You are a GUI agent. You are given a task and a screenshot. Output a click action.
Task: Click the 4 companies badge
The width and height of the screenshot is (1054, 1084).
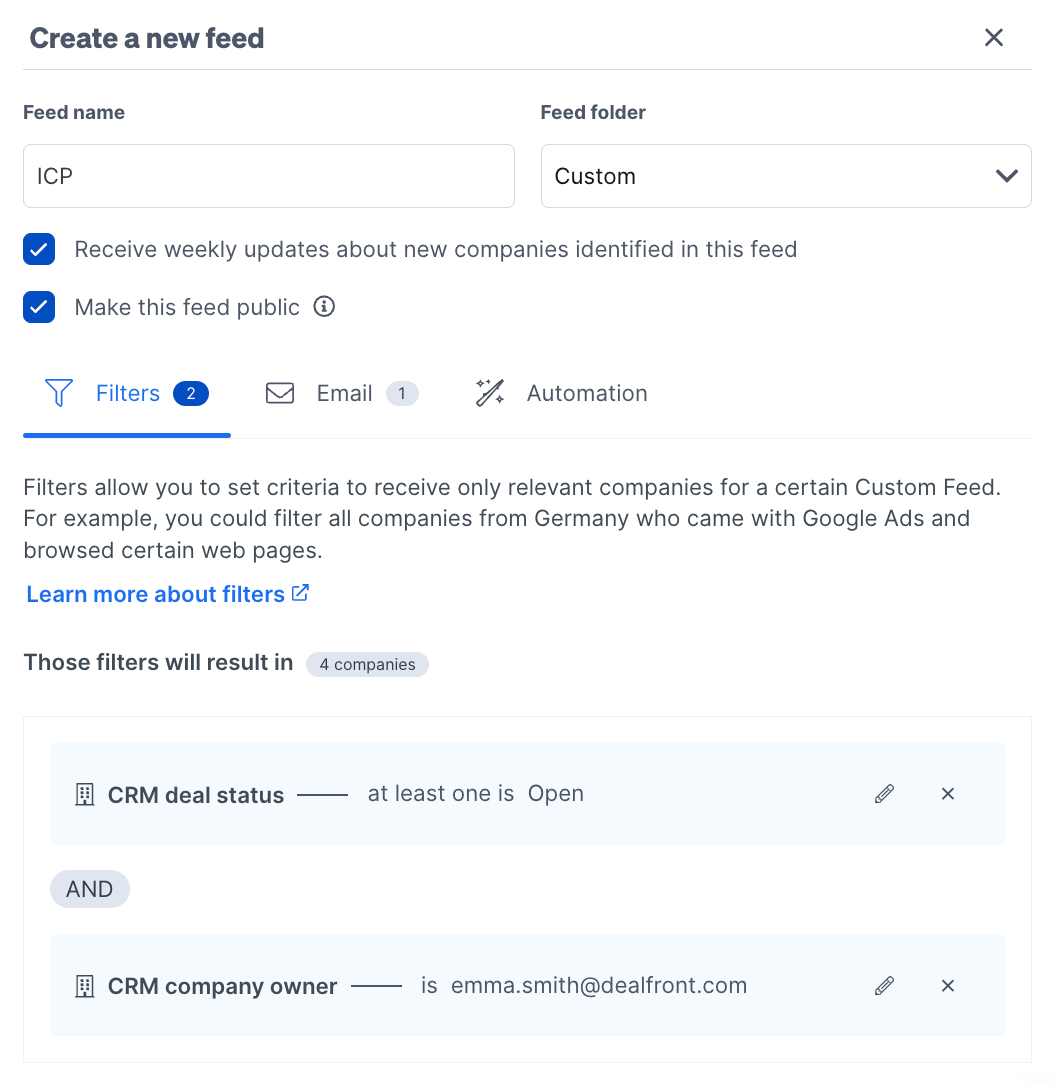pyautogui.click(x=367, y=664)
